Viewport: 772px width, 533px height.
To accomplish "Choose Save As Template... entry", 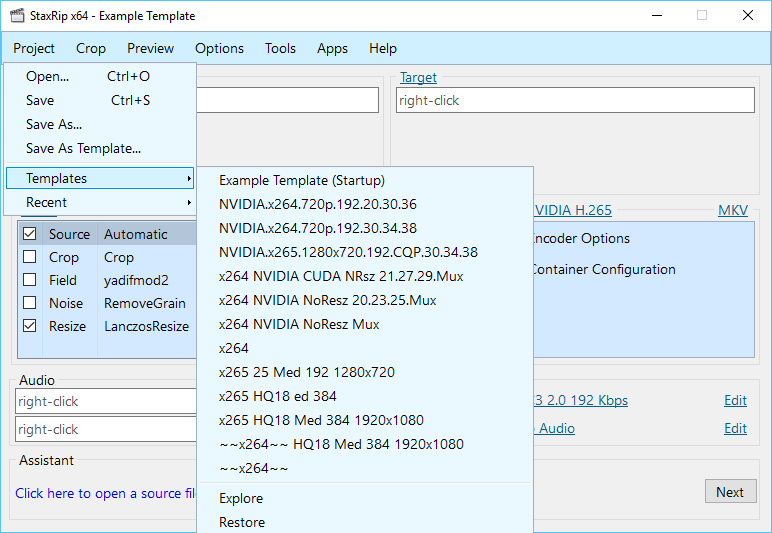I will 100,149.
